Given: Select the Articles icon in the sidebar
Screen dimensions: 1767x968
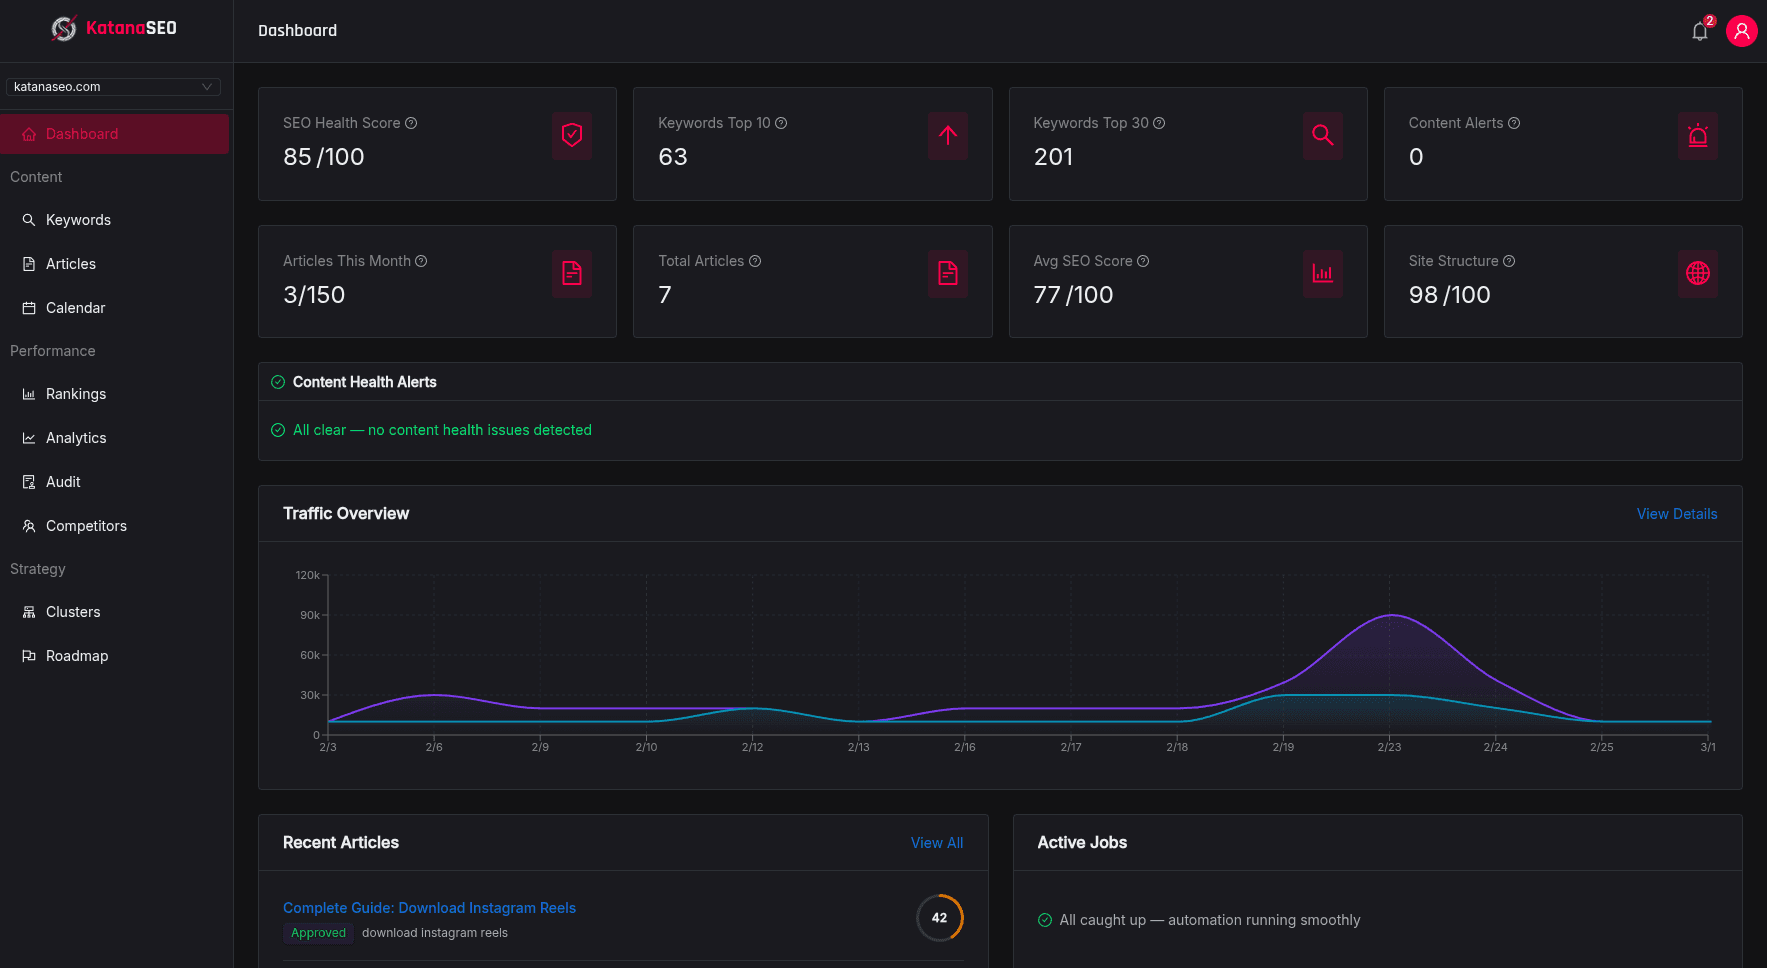Looking at the screenshot, I should 30,263.
